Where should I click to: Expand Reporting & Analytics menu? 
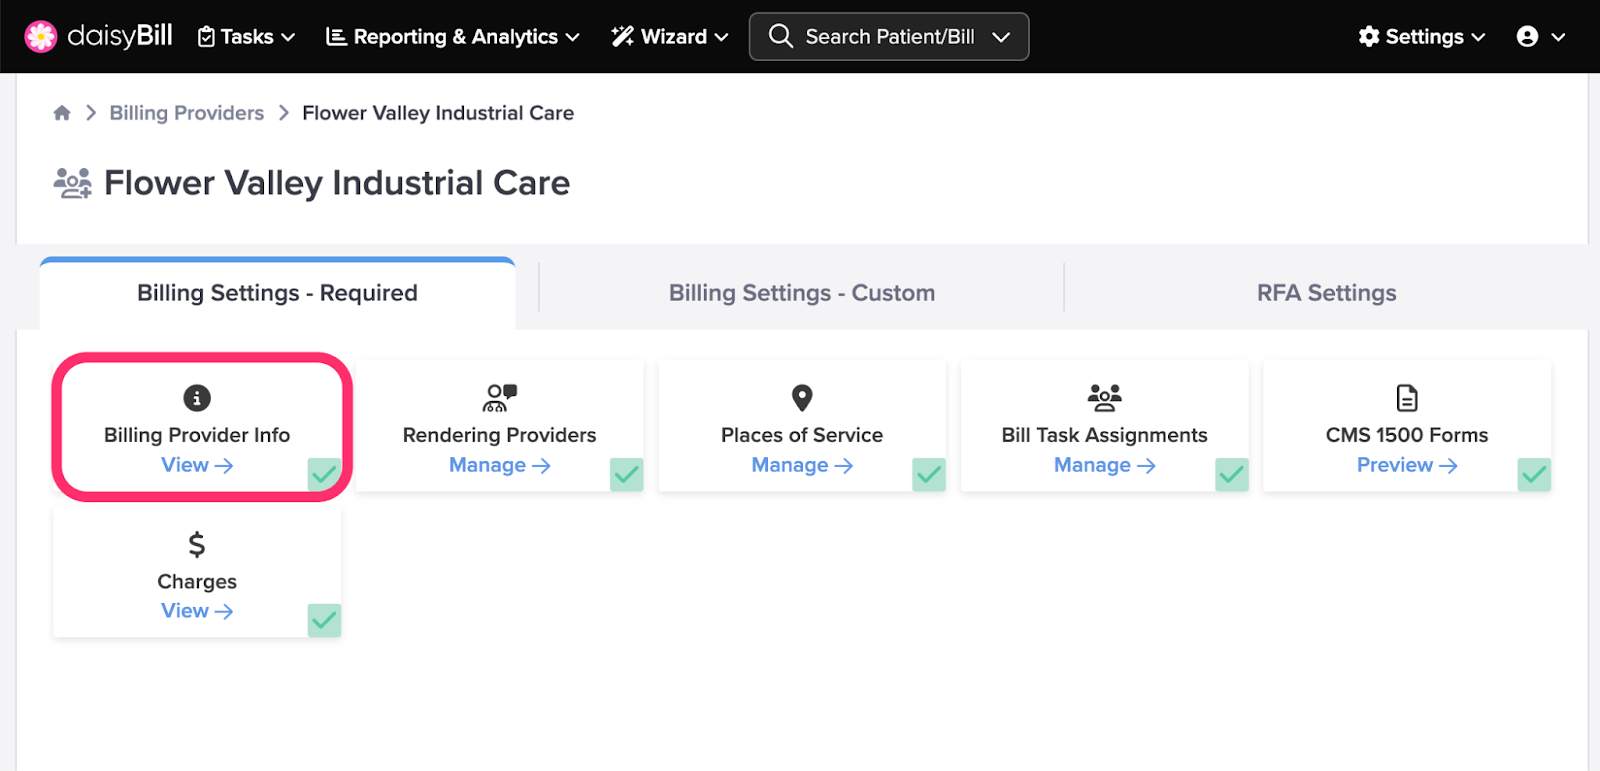[453, 37]
